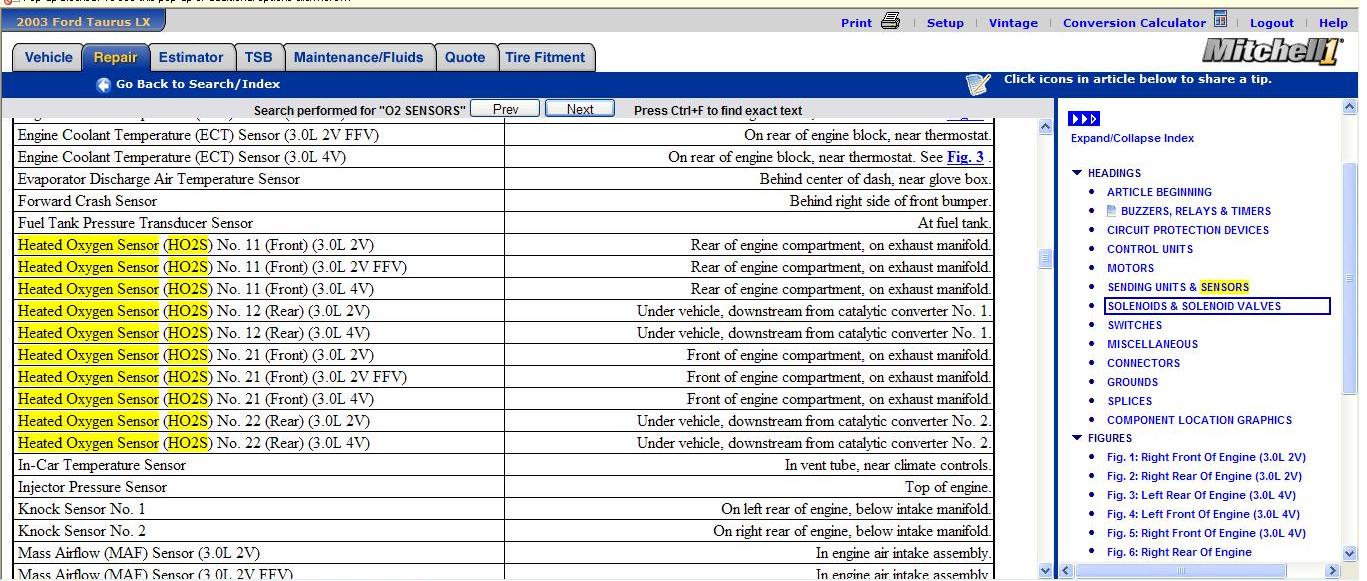Viewport: 1367px width, 581px height.
Task: Open Fig. 1: Right Front Of Engine (3.0L 2V)
Action: (x=1206, y=457)
